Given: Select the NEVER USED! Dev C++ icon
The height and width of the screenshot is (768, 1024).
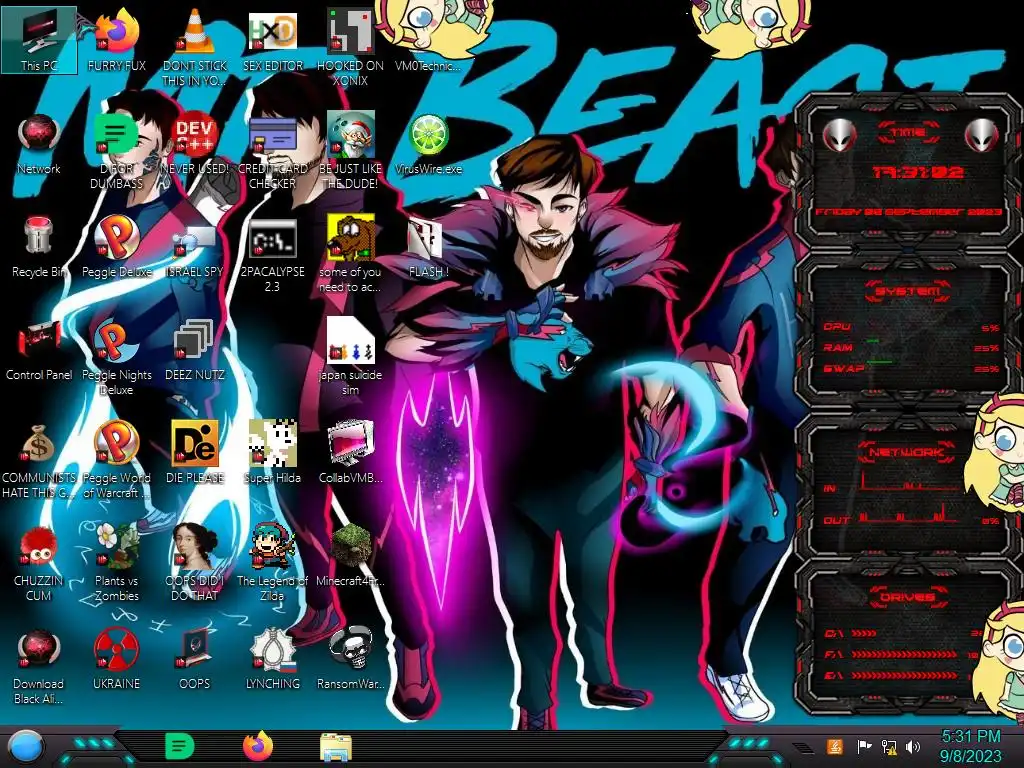Looking at the screenshot, I should click(195, 144).
